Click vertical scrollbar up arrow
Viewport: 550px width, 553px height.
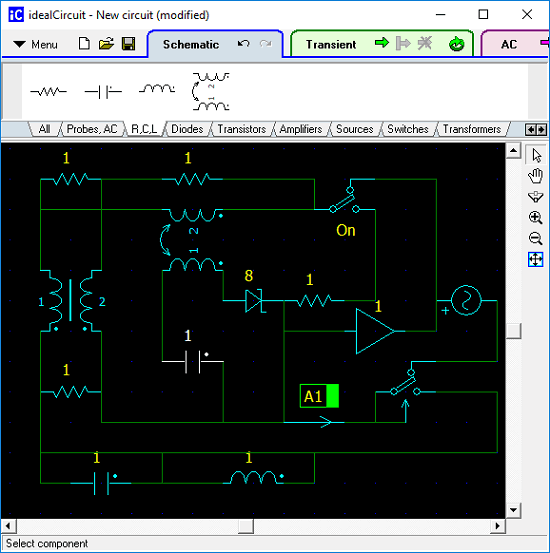[514, 151]
